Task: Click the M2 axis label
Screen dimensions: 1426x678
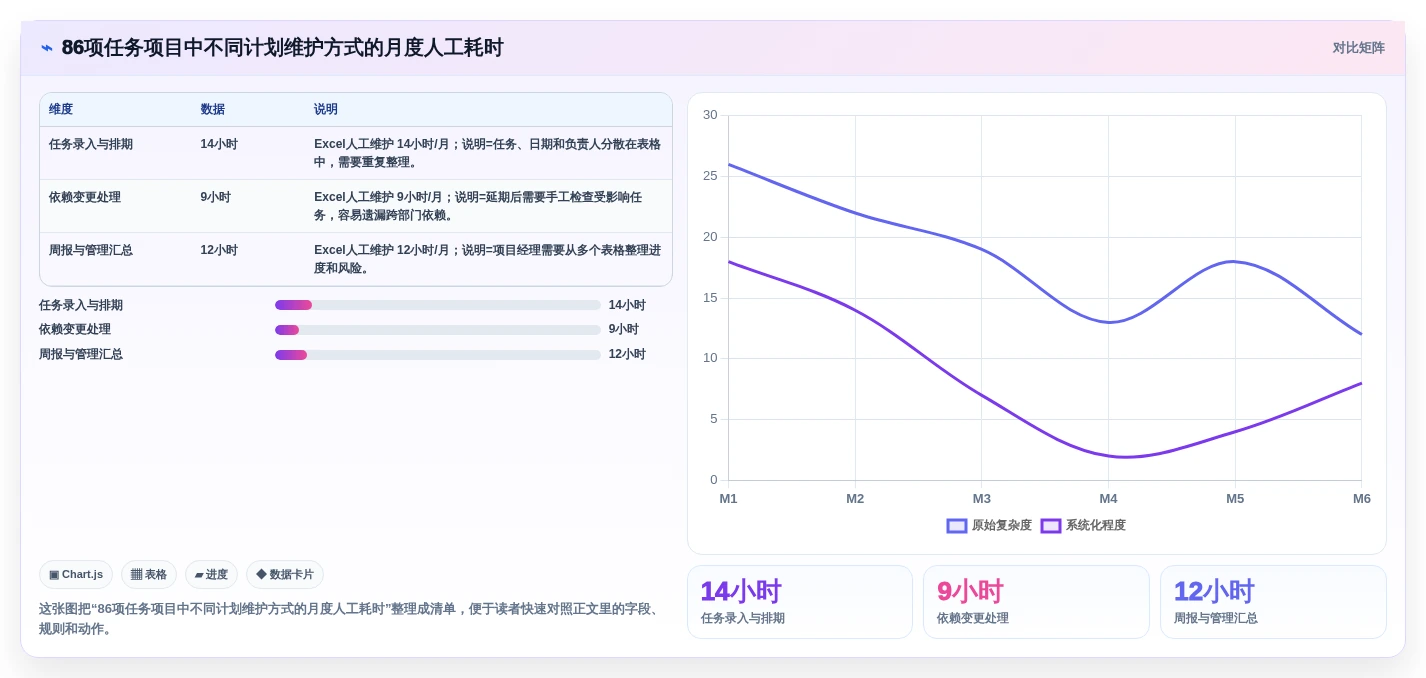Action: [x=855, y=498]
